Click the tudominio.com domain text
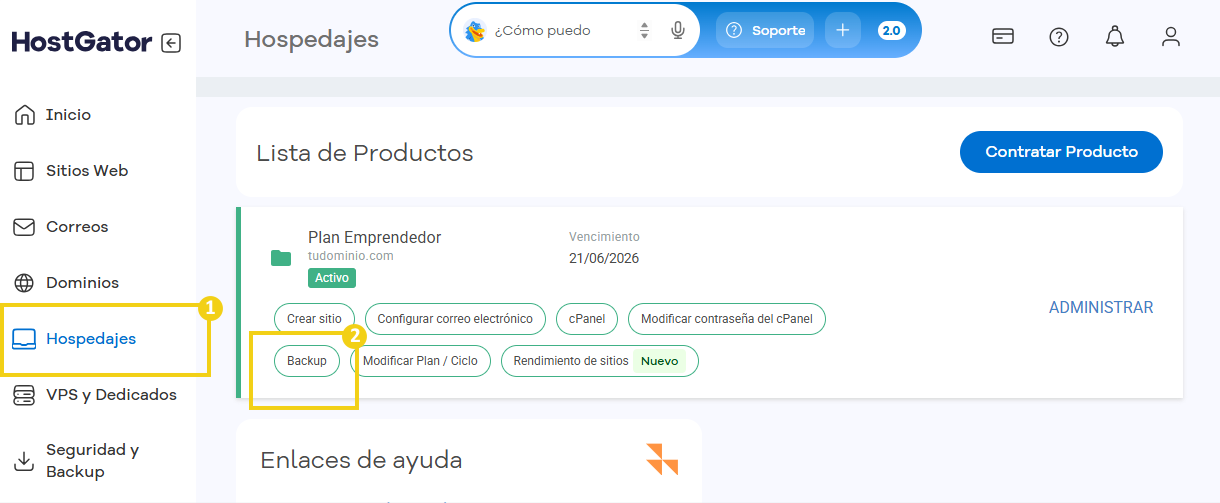This screenshot has width=1220, height=503. tap(351, 256)
